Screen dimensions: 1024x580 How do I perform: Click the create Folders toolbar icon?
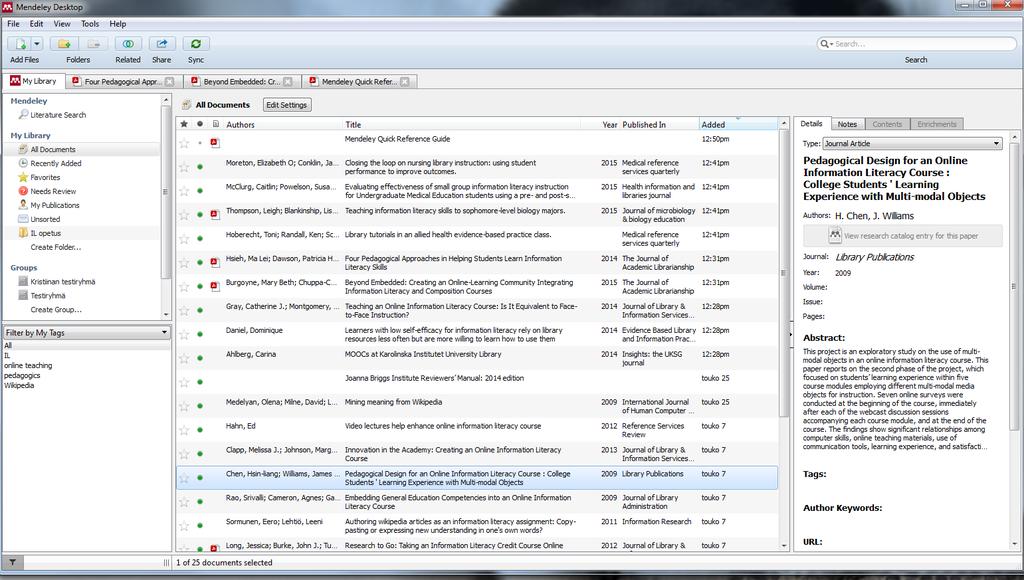(64, 44)
